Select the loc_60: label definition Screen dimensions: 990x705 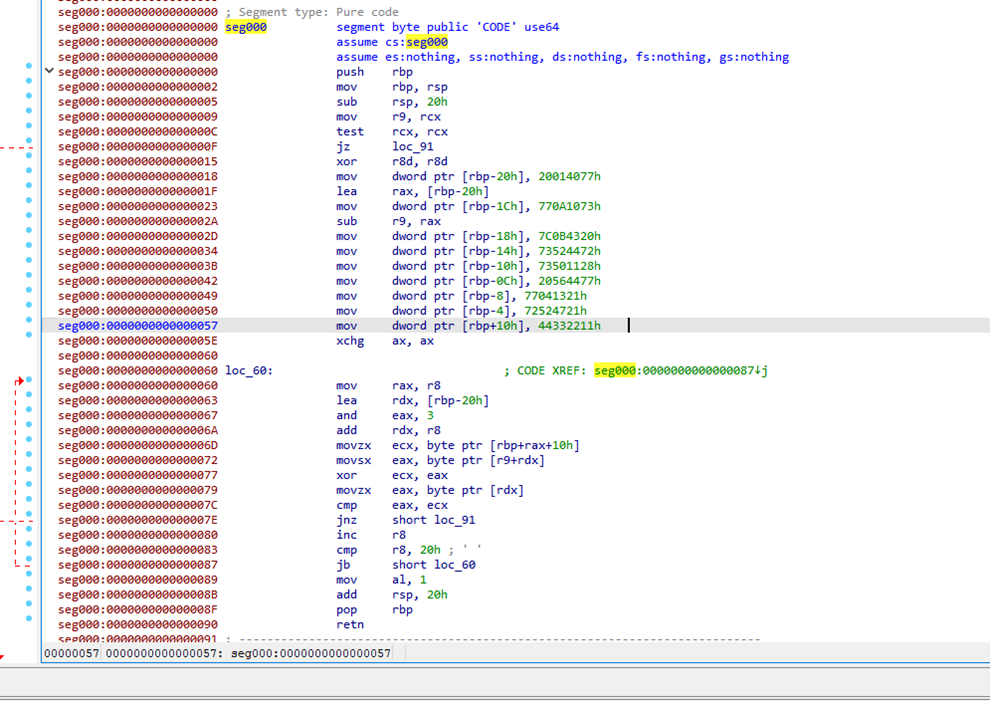click(249, 371)
